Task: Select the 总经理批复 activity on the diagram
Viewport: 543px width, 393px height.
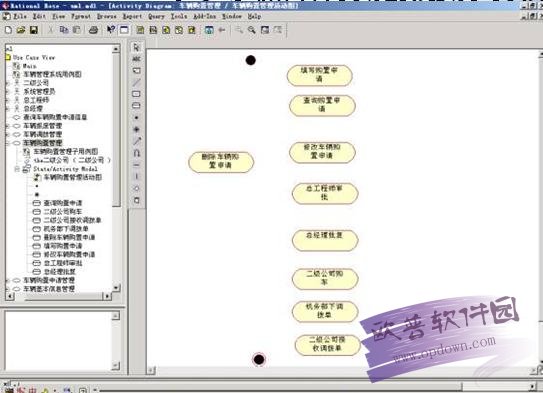Action: pos(325,240)
